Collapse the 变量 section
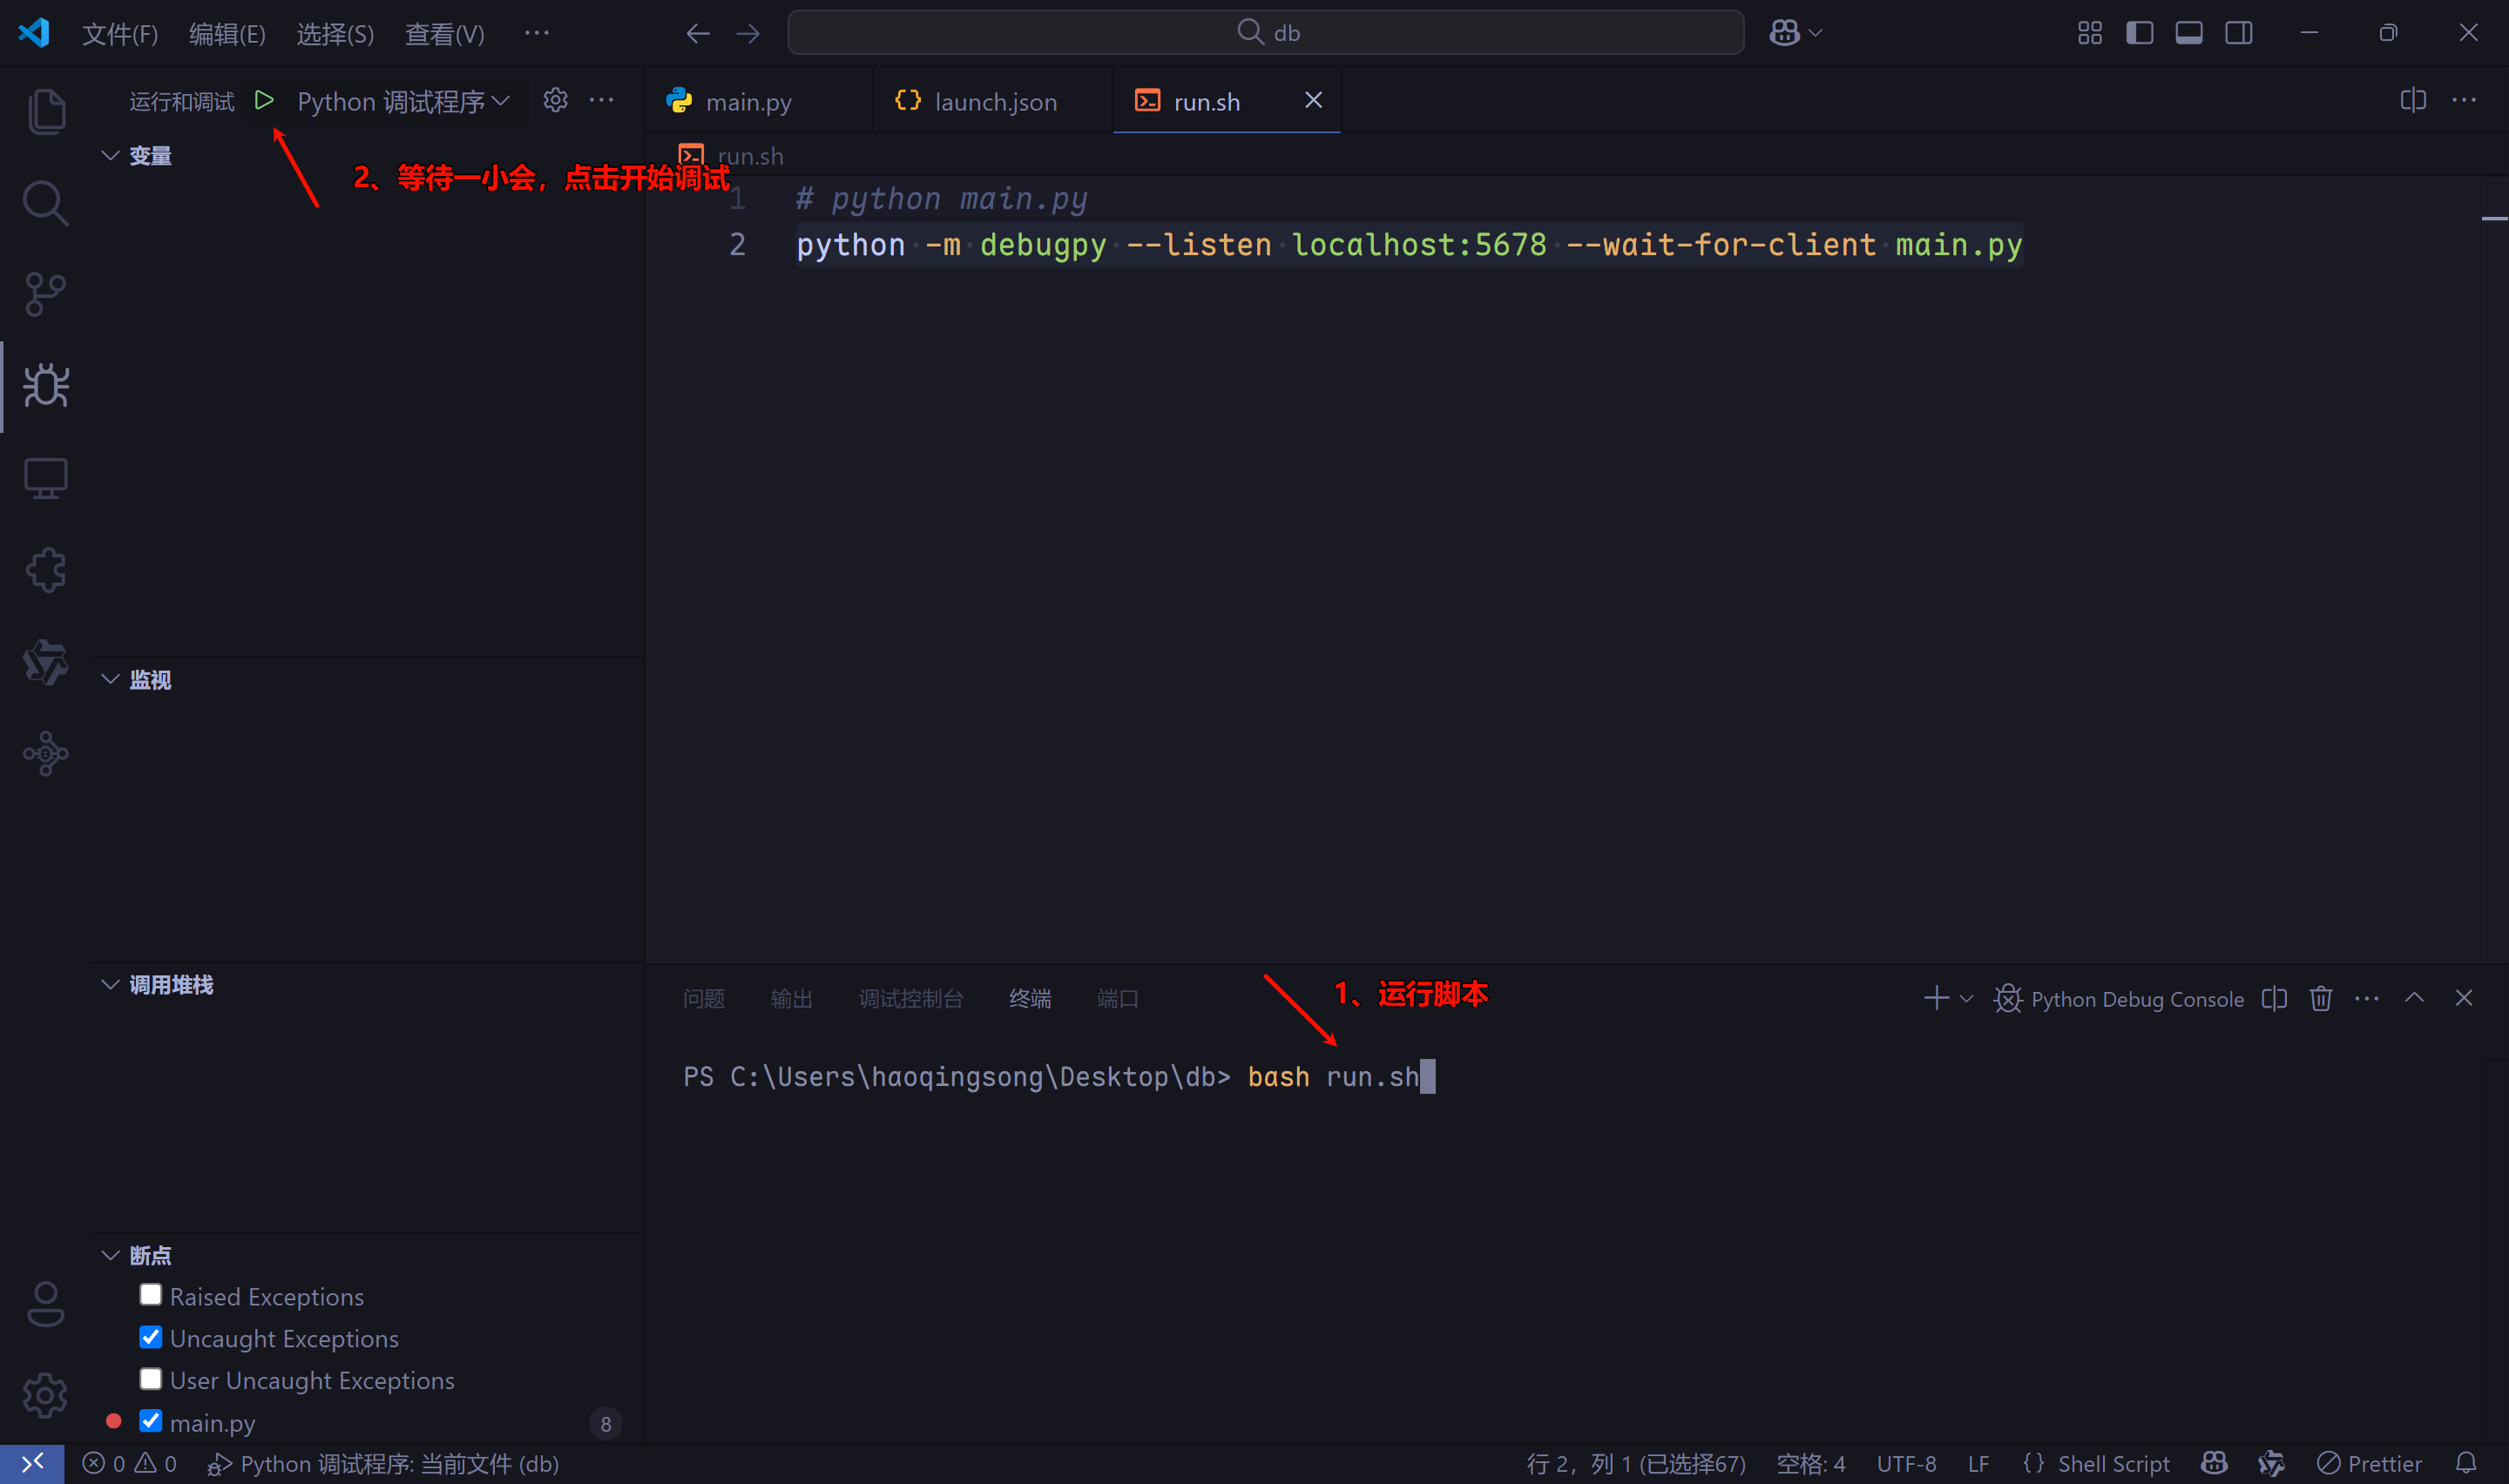Screen dimensions: 2509x1484 tap(111, 156)
